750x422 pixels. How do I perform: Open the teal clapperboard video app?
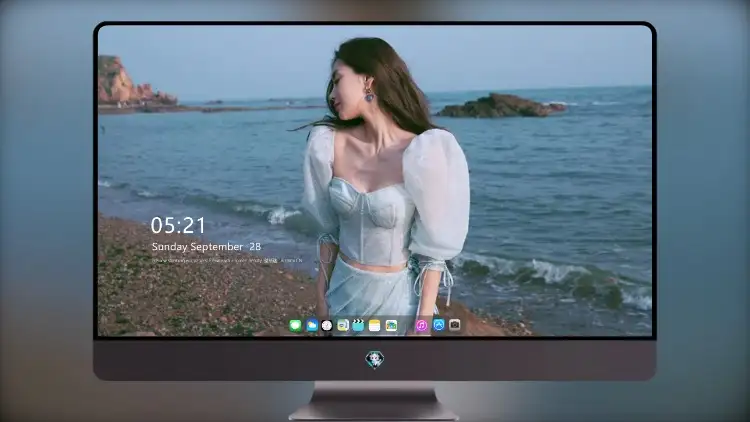coord(358,326)
